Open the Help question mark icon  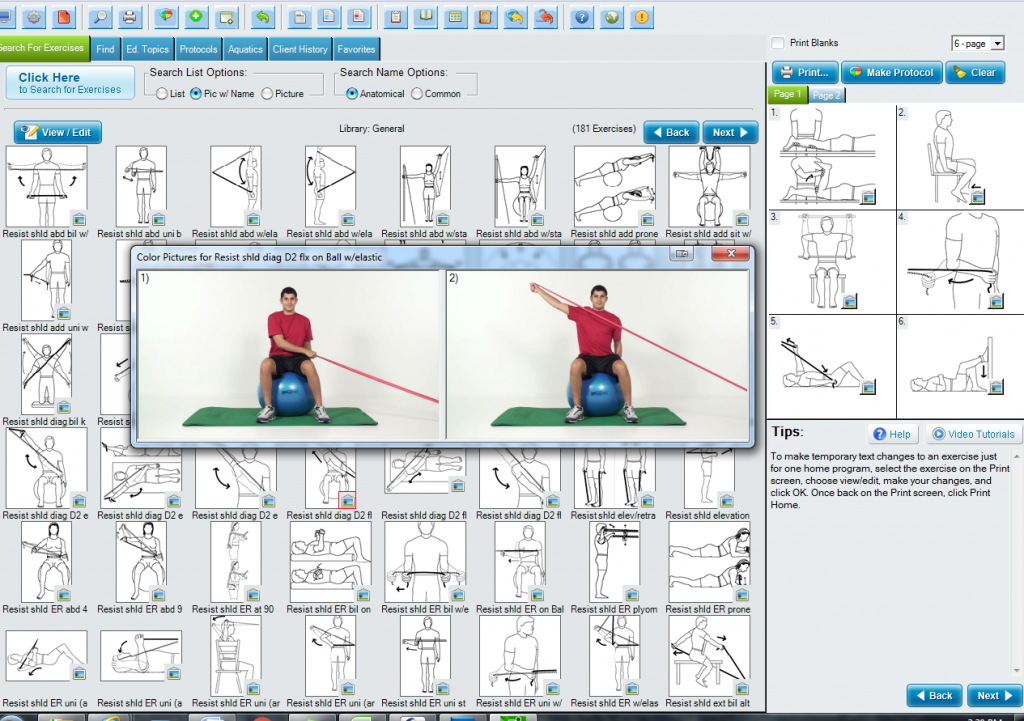[x=582, y=16]
